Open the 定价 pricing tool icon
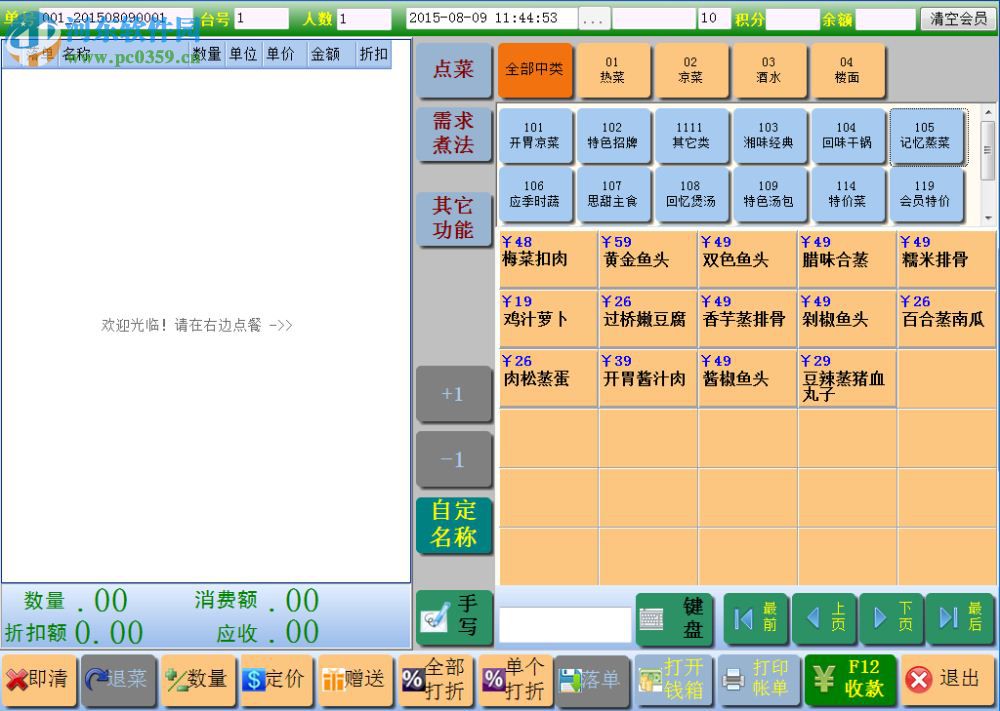This screenshot has height=711, width=1000. click(276, 680)
